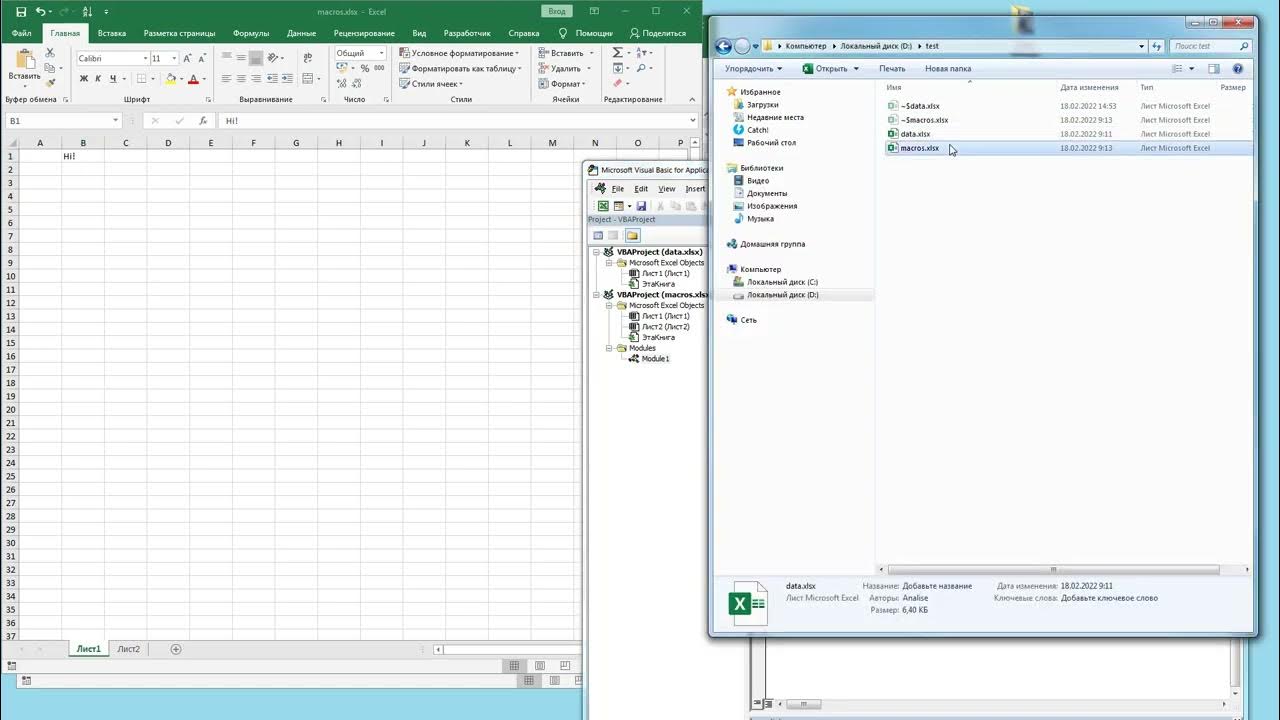Open the Calibri font name dropdown
The width and height of the screenshot is (1280, 720).
pos(144,58)
